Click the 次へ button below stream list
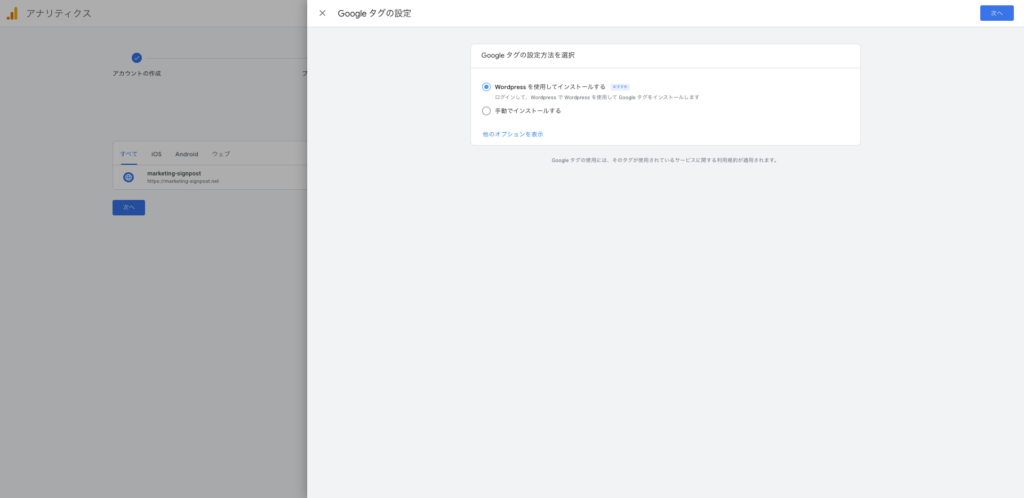The image size is (1024, 498). coord(129,208)
